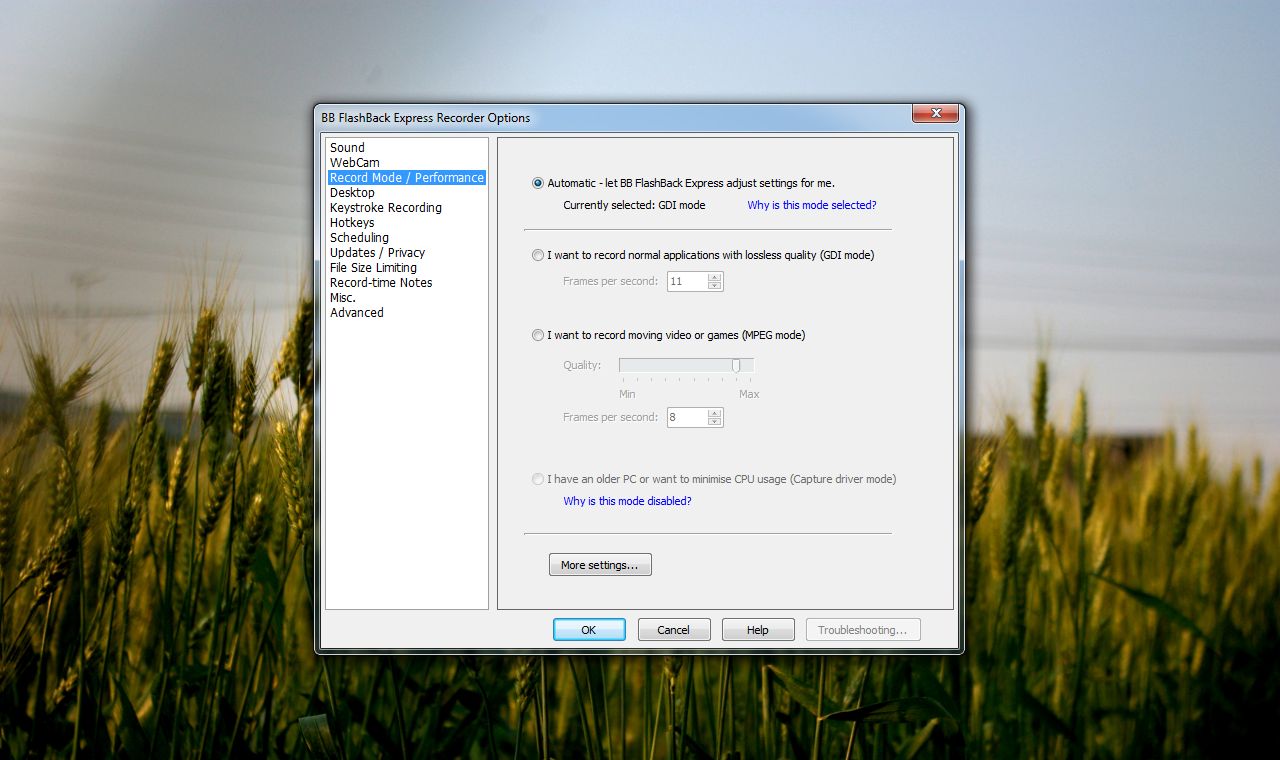
Task: Confirm options with OK button
Action: point(589,630)
